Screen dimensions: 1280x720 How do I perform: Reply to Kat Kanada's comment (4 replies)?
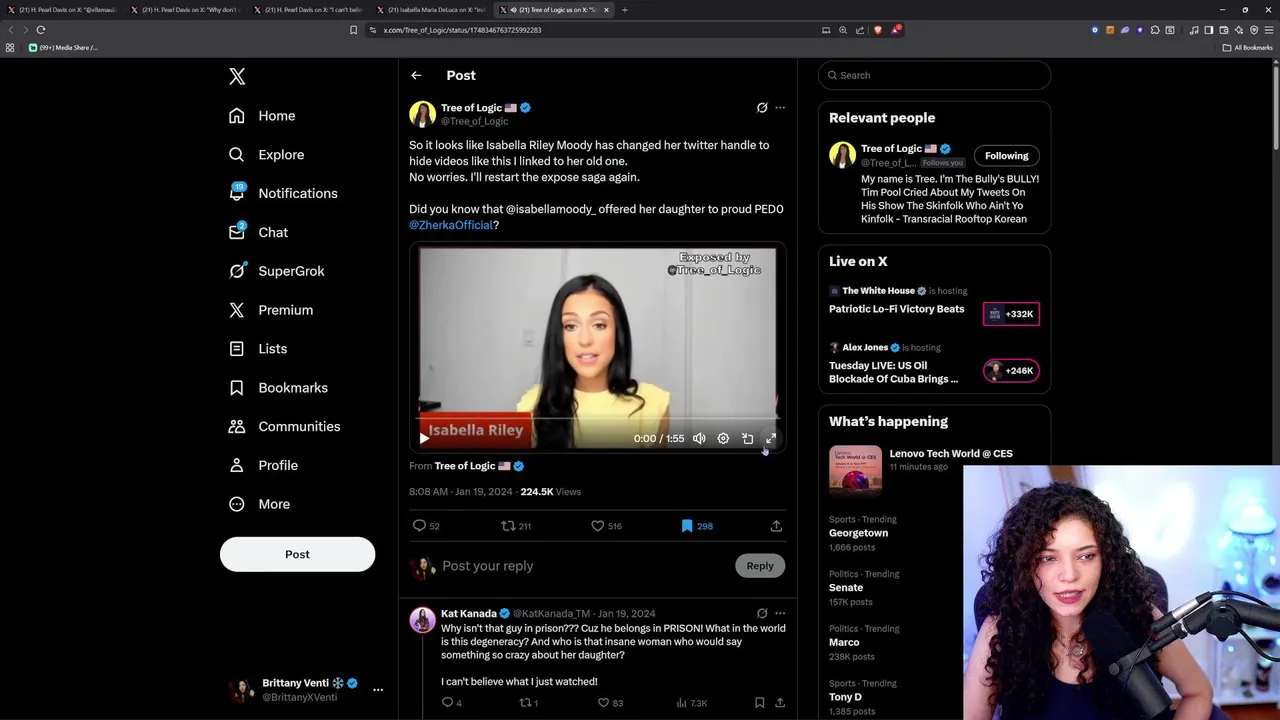pyautogui.click(x=452, y=703)
